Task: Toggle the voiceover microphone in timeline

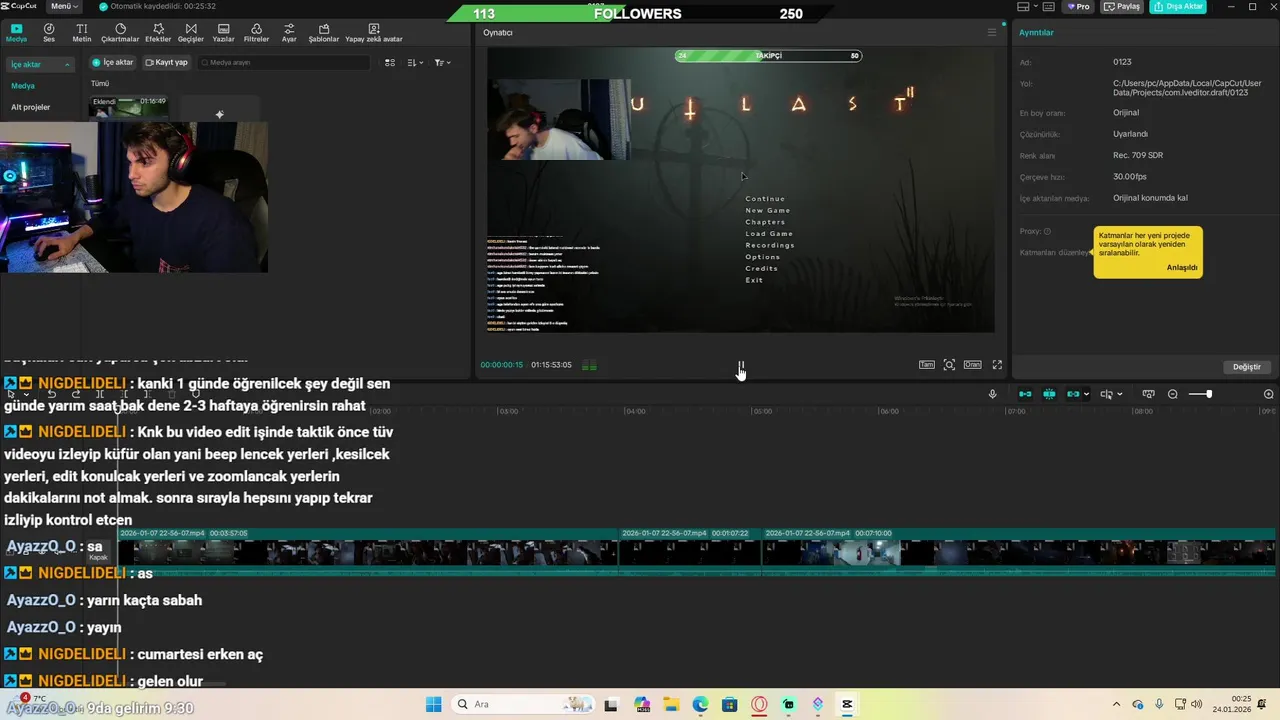Action: (992, 394)
